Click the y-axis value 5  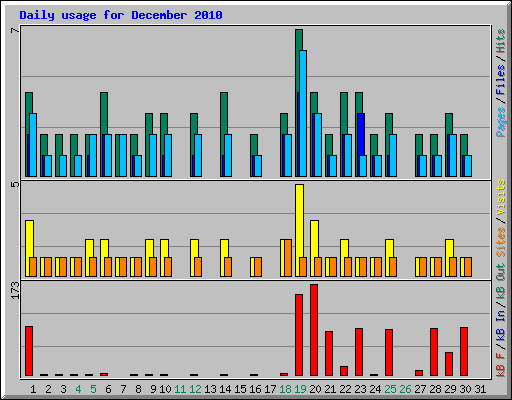15,184
